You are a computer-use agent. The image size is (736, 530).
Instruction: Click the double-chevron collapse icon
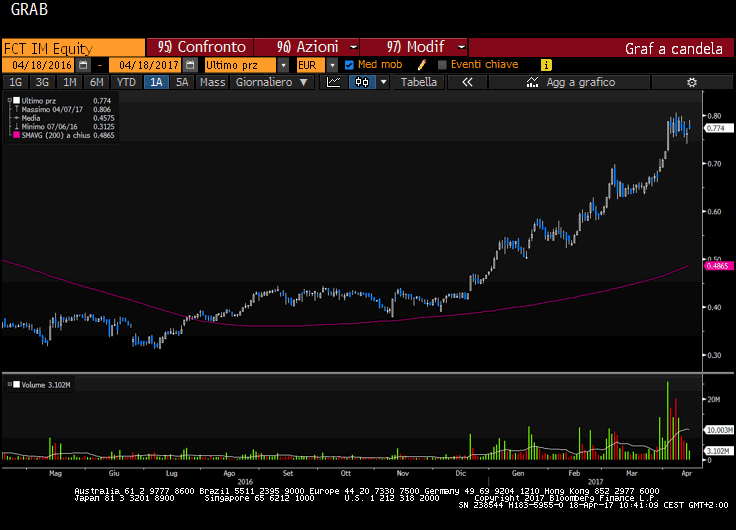pos(467,82)
